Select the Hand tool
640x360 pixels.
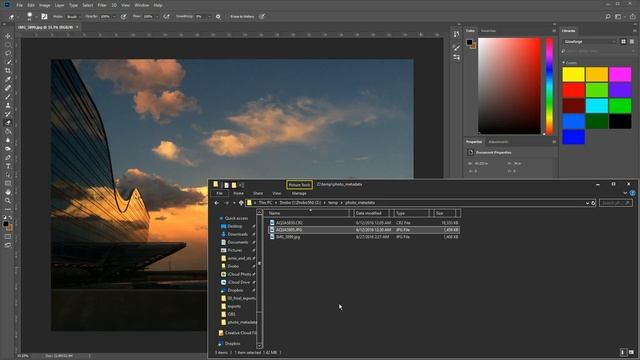click(x=8, y=192)
